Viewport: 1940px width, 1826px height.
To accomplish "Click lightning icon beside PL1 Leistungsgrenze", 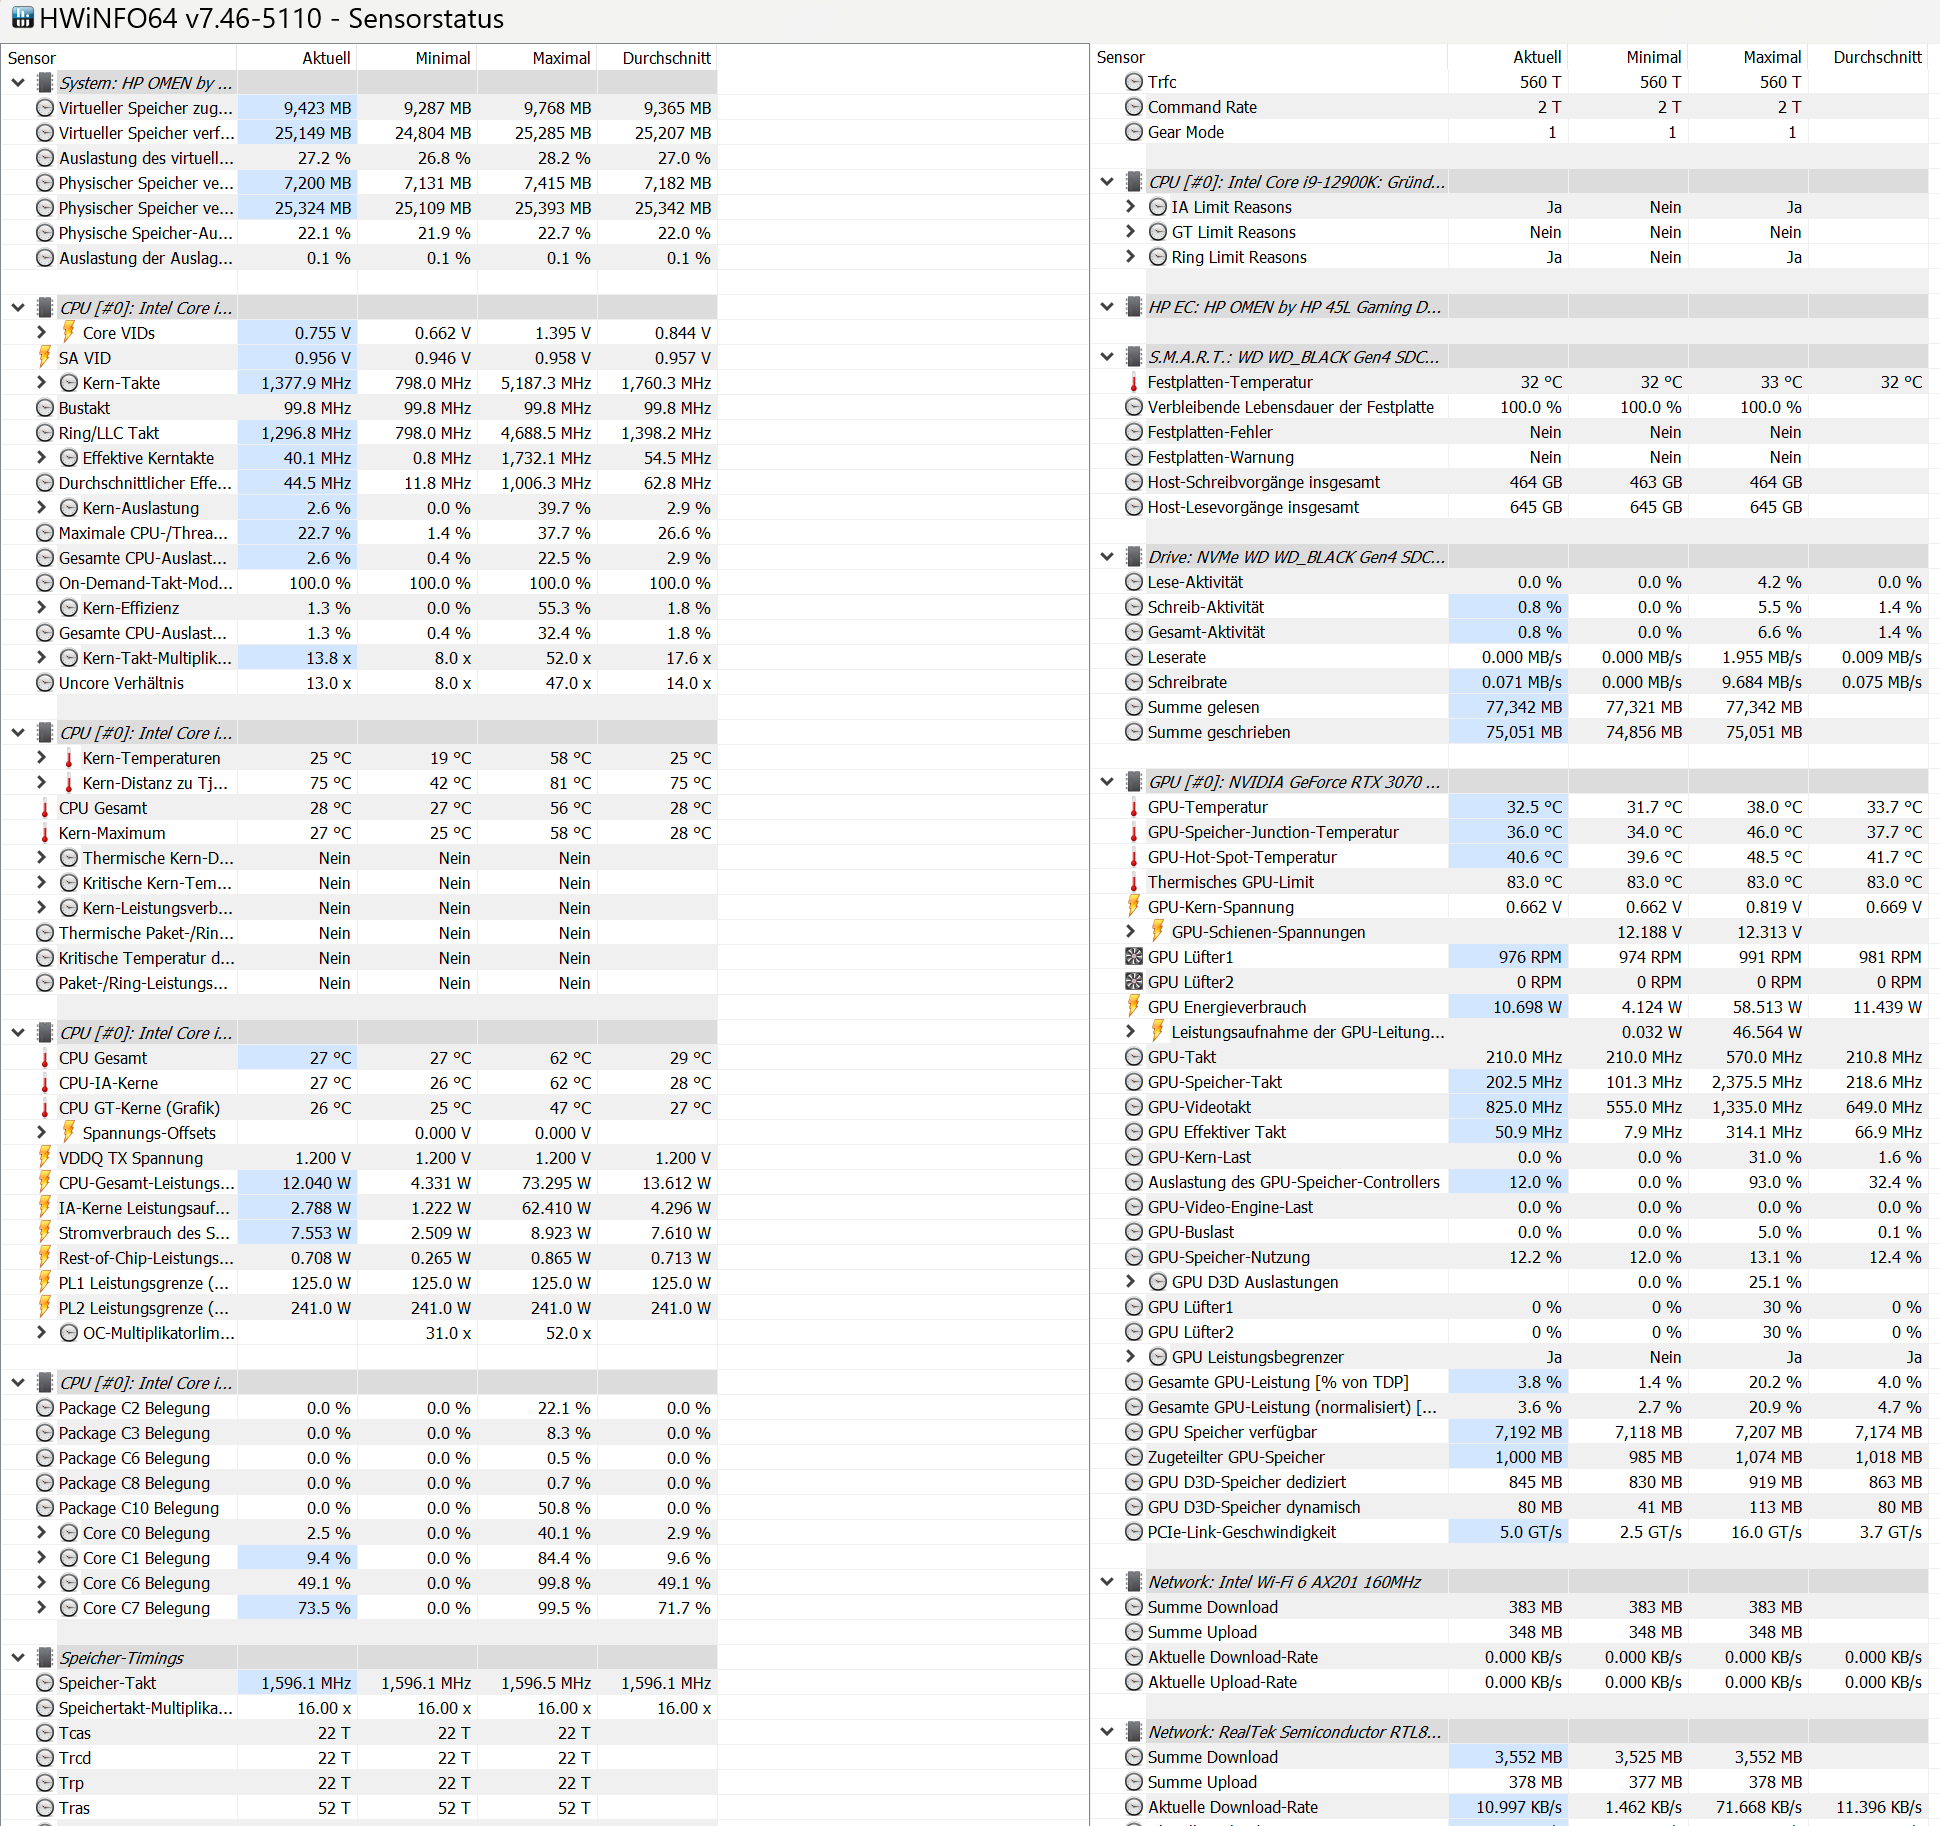I will tap(45, 1282).
